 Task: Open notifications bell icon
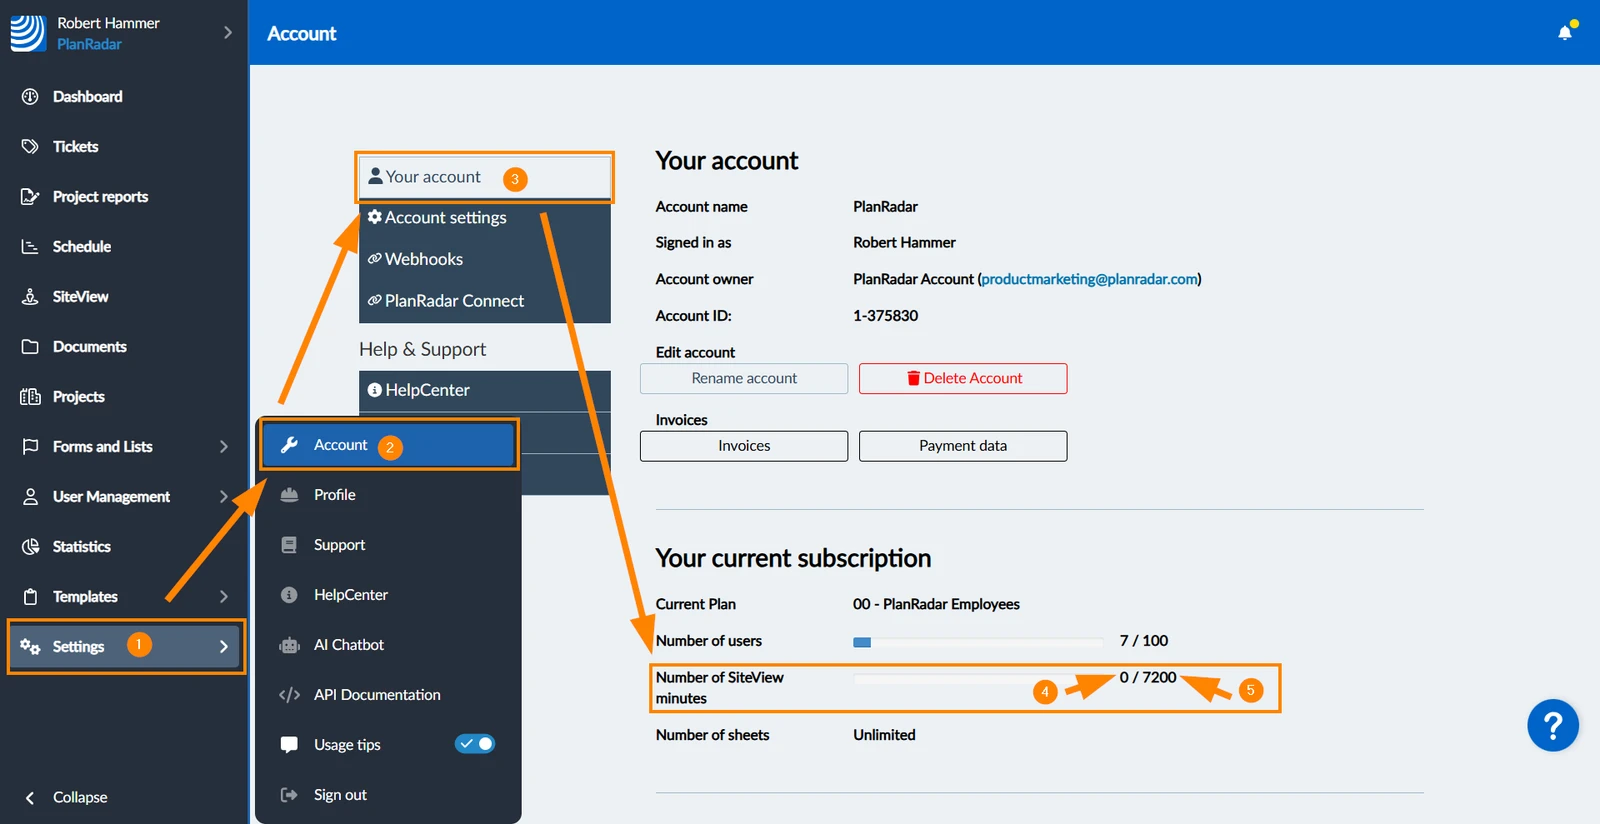pyautogui.click(x=1565, y=32)
